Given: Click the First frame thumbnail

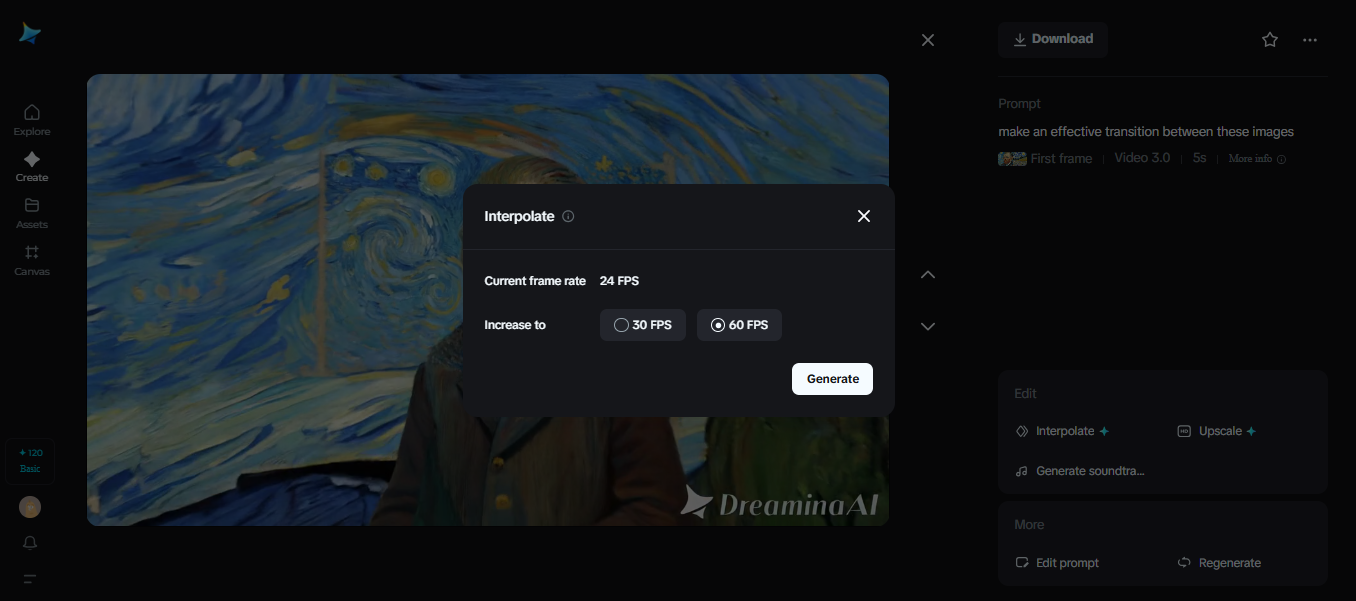Looking at the screenshot, I should (x=1013, y=159).
